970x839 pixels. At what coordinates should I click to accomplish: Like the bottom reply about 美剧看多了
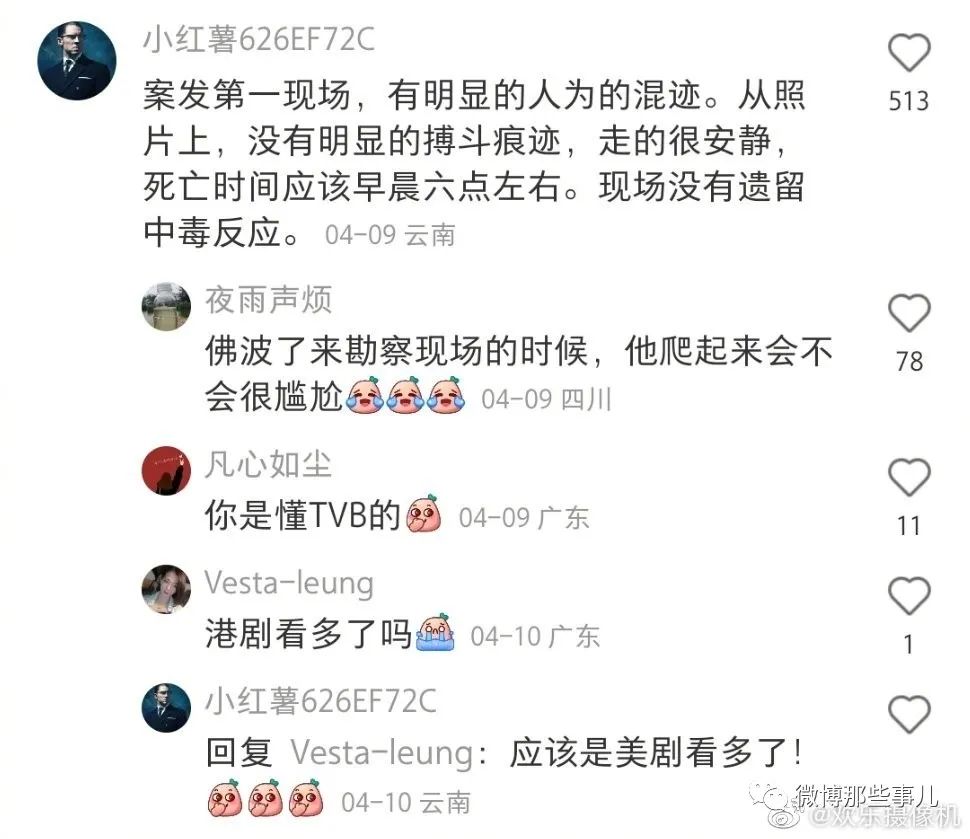coord(909,714)
